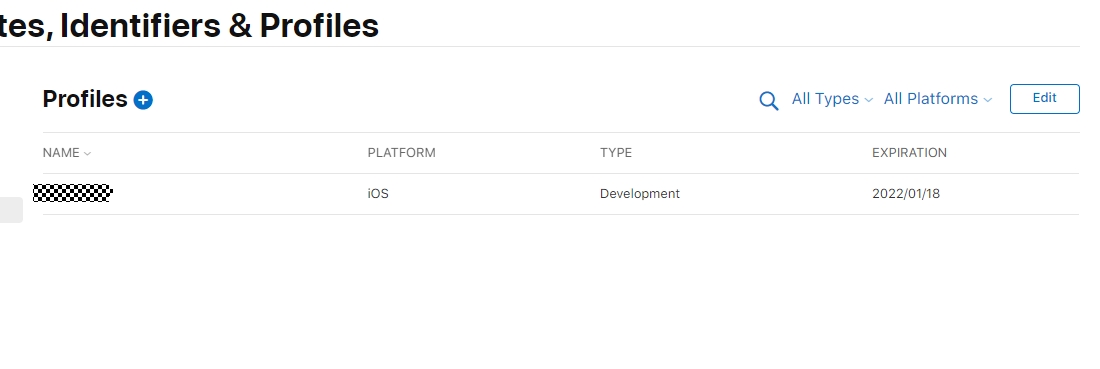Open the All Platforms filter dropdown
The image size is (1100, 369).
[x=938, y=99]
